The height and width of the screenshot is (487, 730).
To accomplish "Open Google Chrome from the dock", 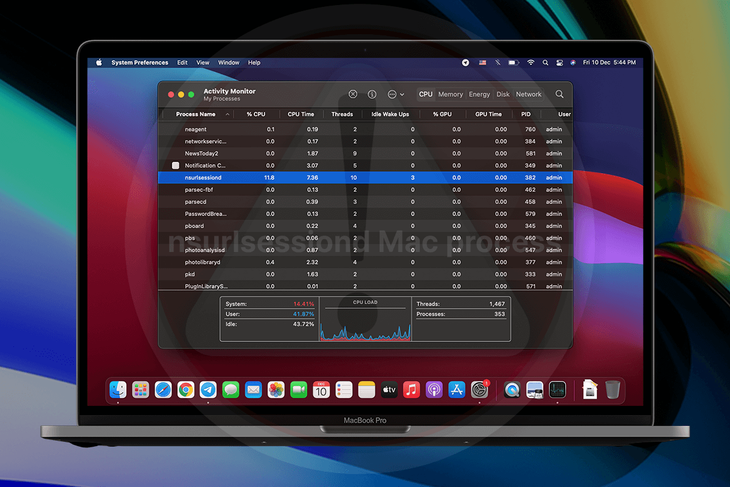I will [x=186, y=389].
